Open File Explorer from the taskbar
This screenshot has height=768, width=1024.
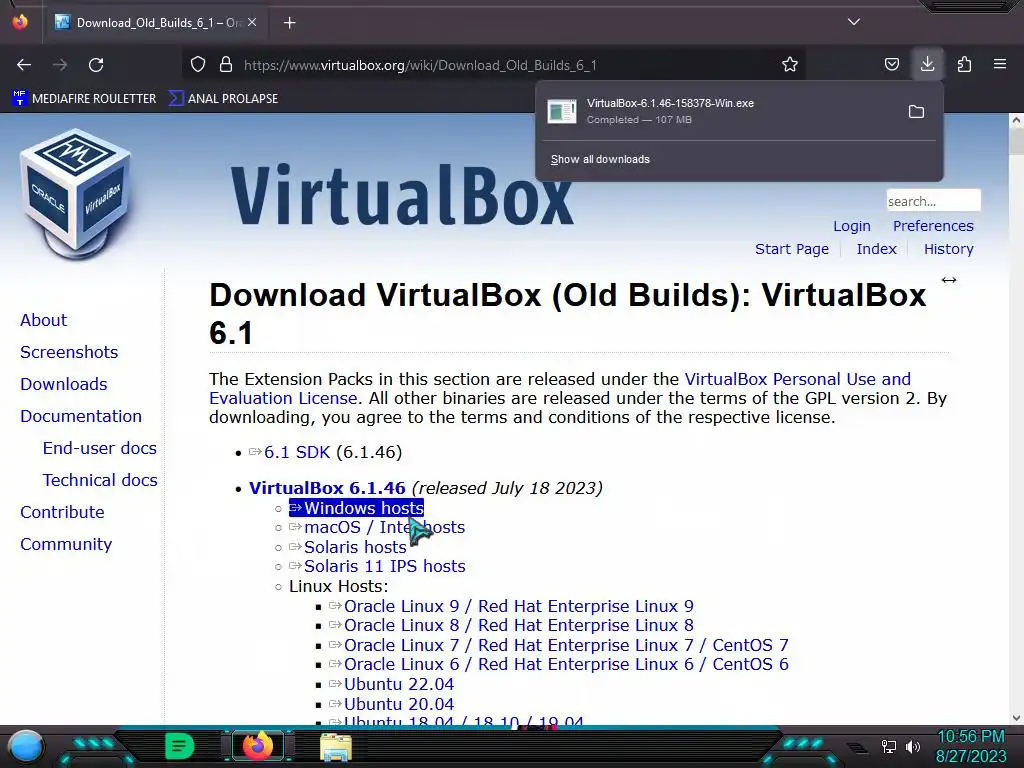point(336,746)
